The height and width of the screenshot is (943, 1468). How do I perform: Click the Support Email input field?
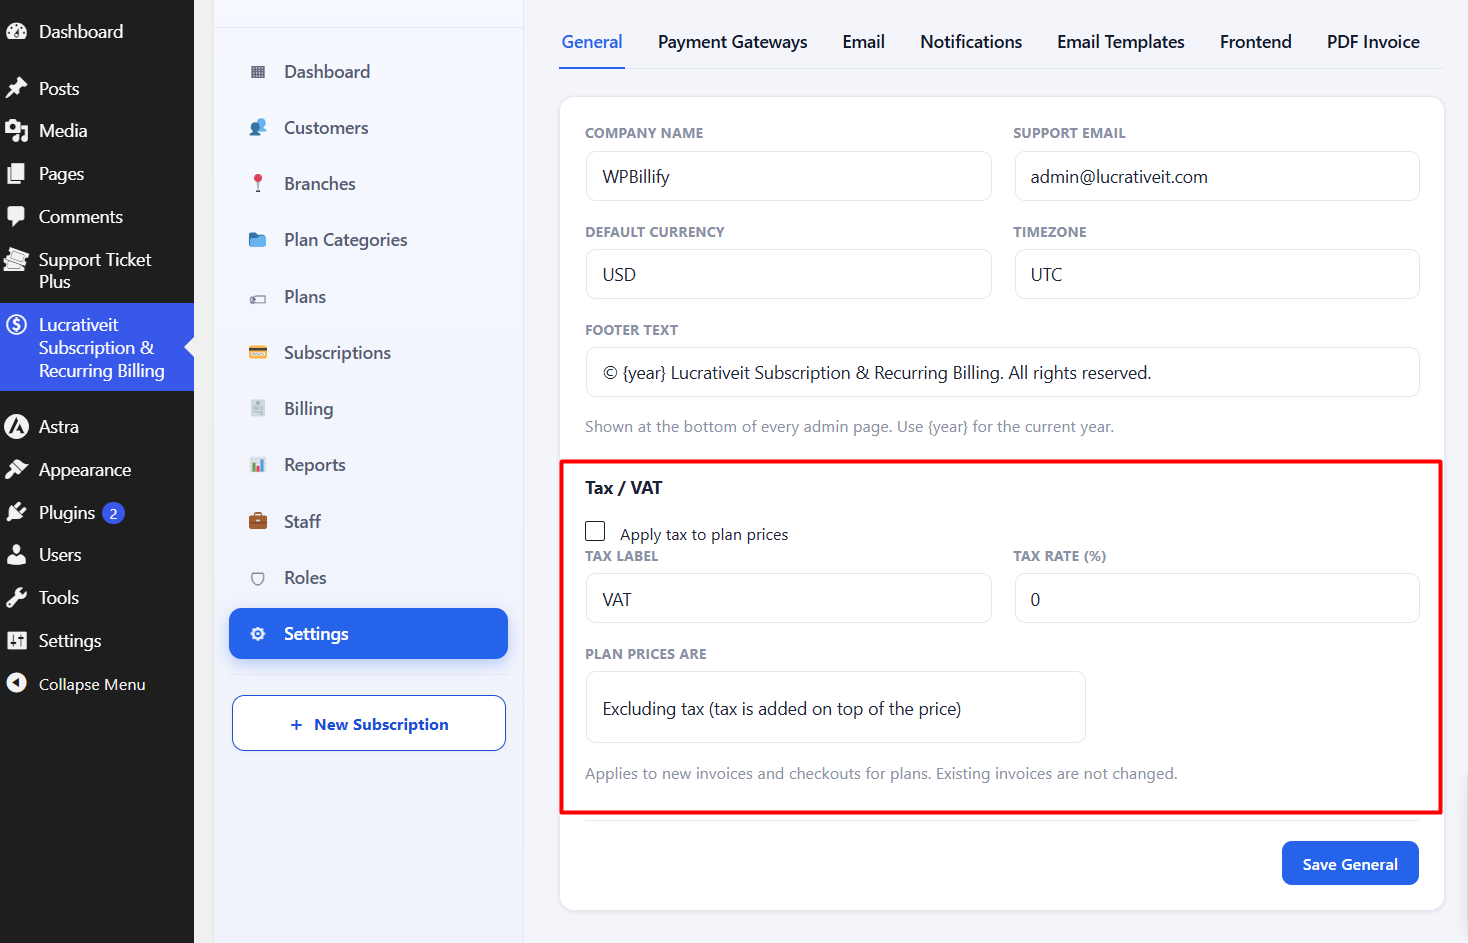click(x=1217, y=176)
